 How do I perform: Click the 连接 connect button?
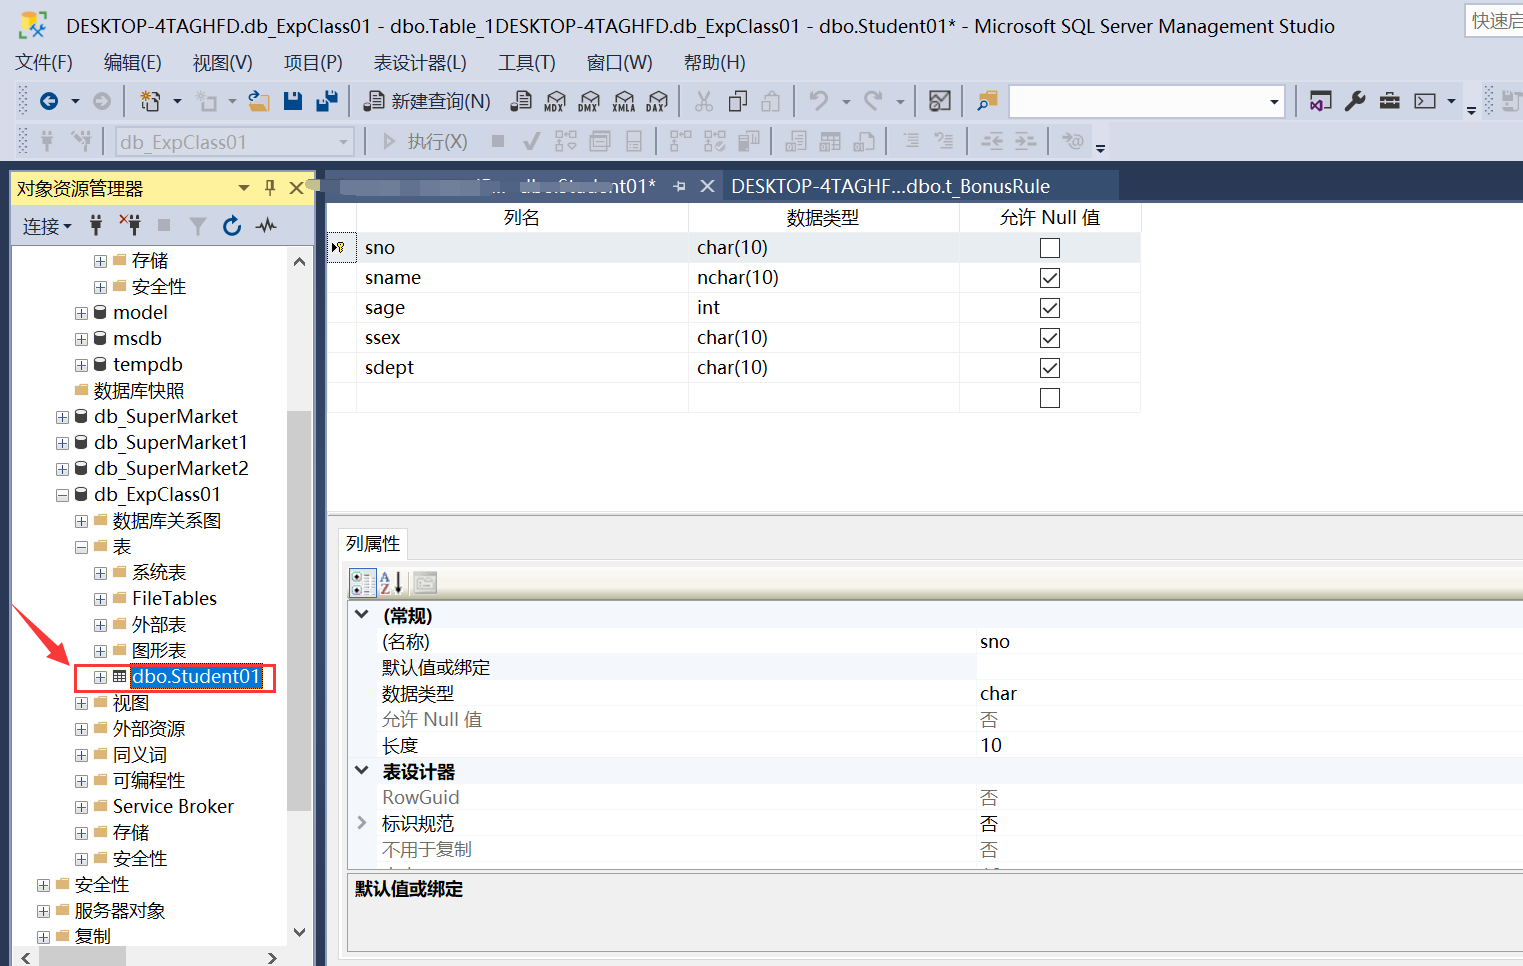click(42, 226)
